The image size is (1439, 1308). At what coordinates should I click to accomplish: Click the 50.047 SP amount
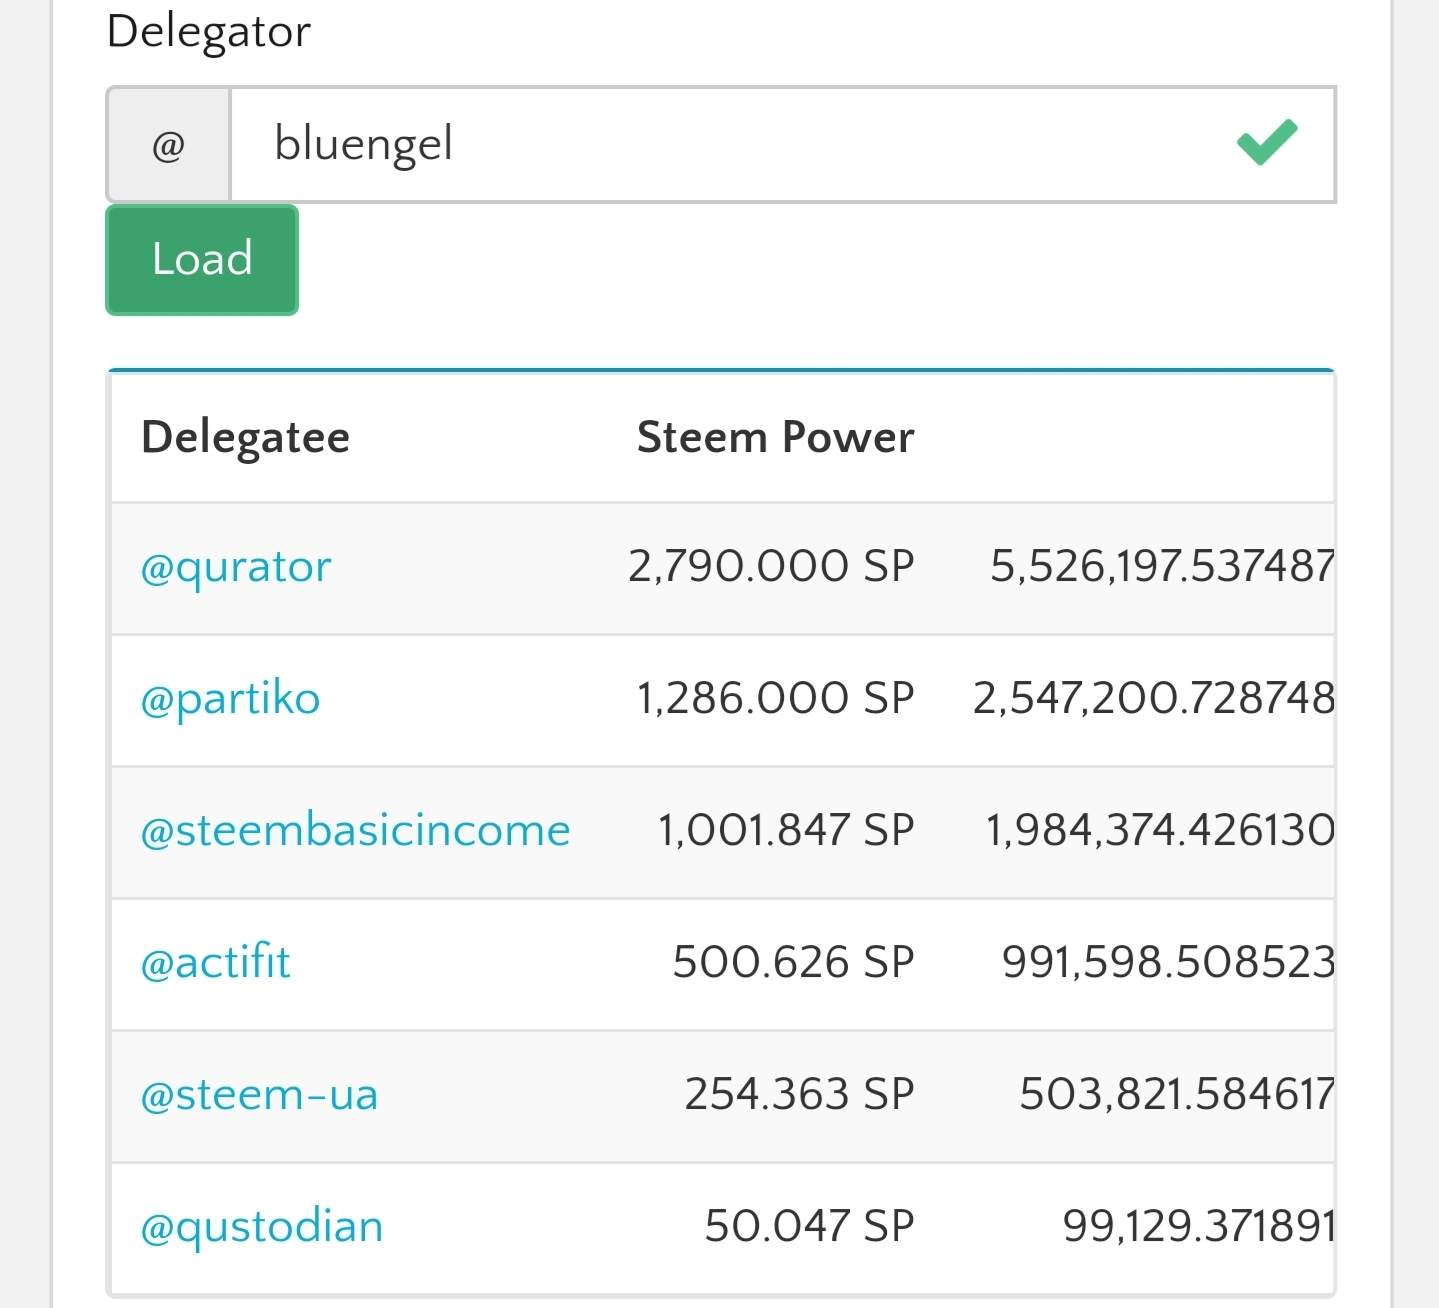point(809,1227)
